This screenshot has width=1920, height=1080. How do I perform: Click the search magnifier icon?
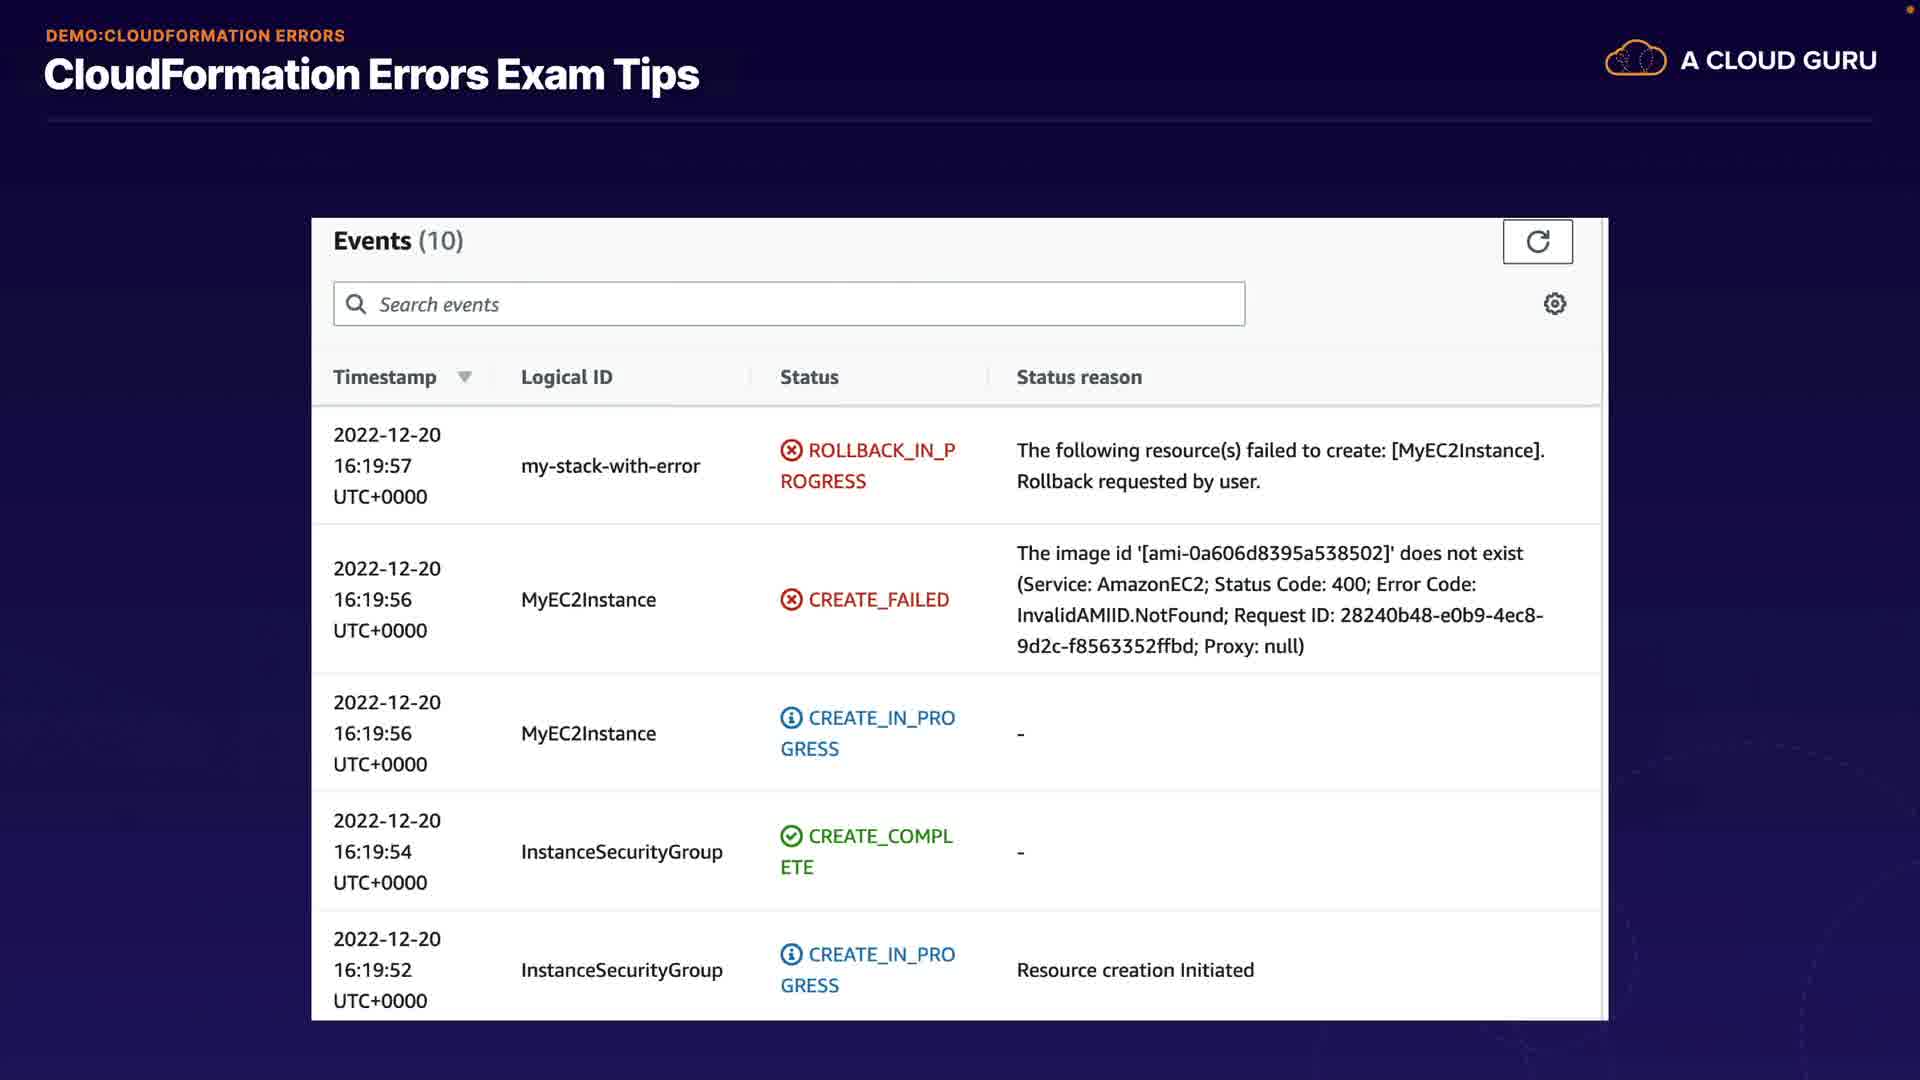pyautogui.click(x=356, y=304)
